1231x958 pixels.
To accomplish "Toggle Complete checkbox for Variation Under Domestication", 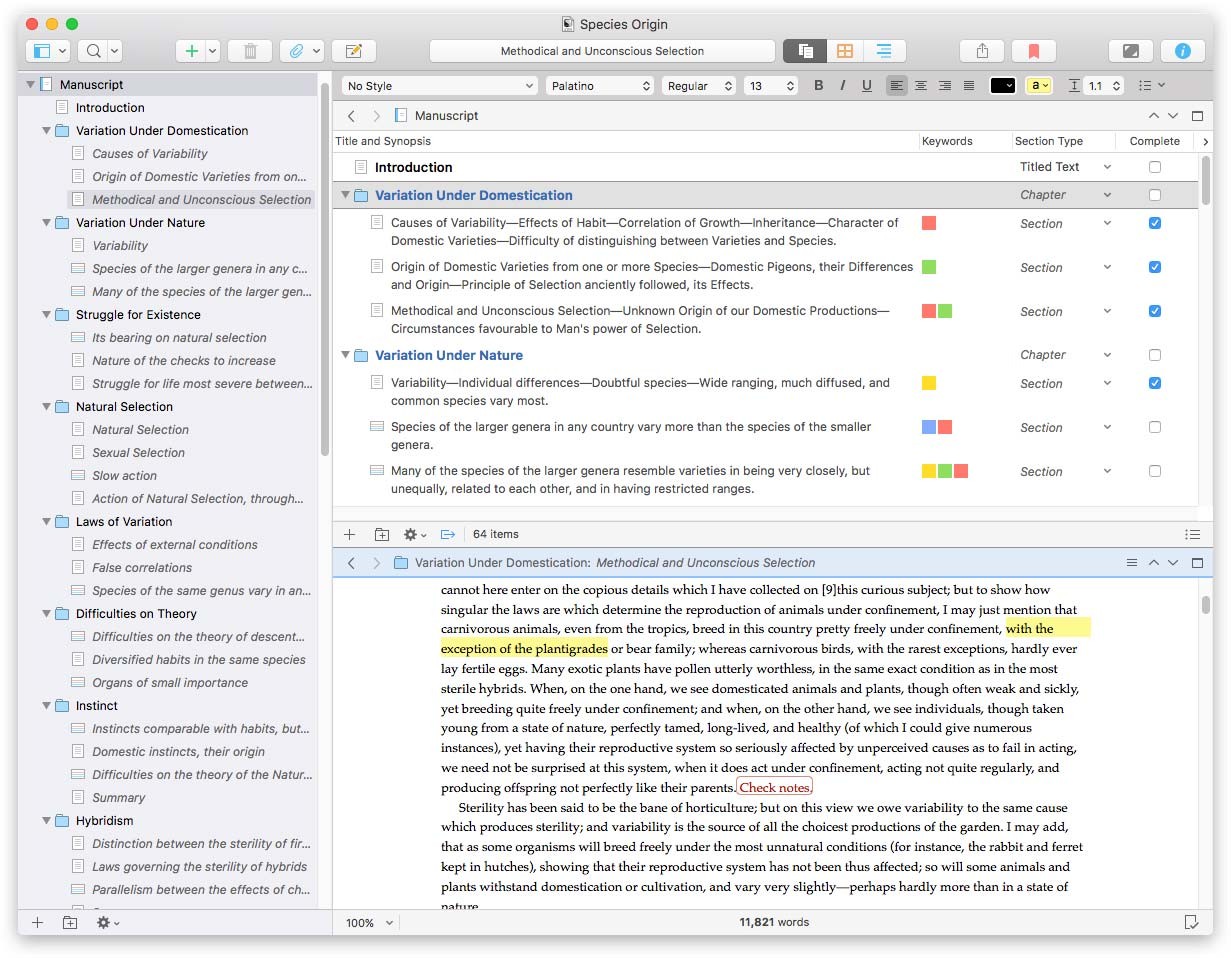I will tap(1155, 195).
